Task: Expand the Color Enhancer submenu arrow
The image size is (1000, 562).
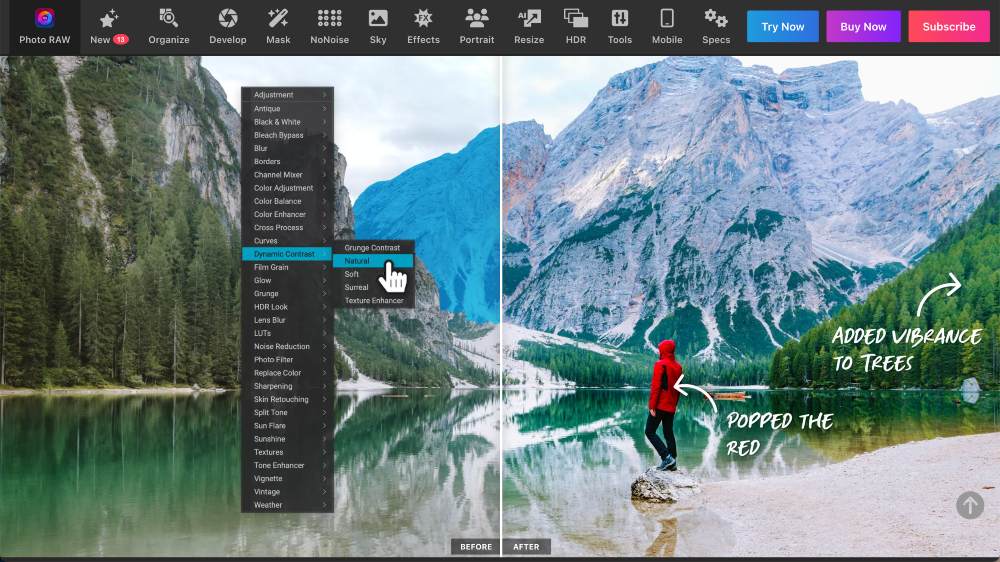Action: click(325, 214)
